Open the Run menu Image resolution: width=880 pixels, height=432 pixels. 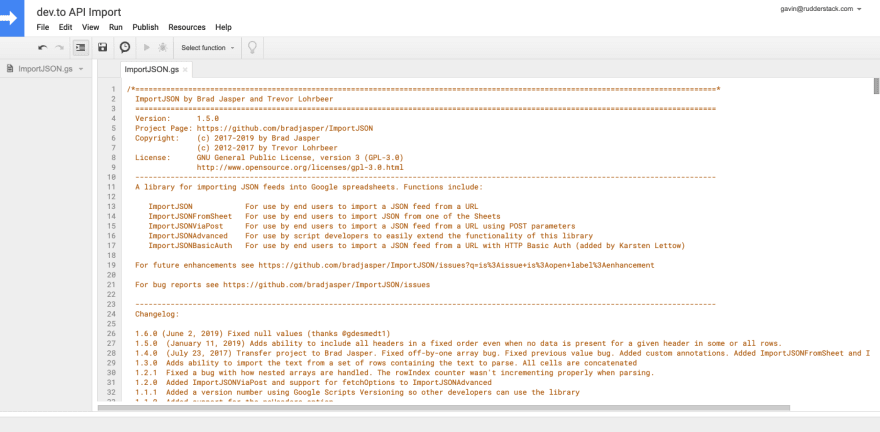coord(116,27)
